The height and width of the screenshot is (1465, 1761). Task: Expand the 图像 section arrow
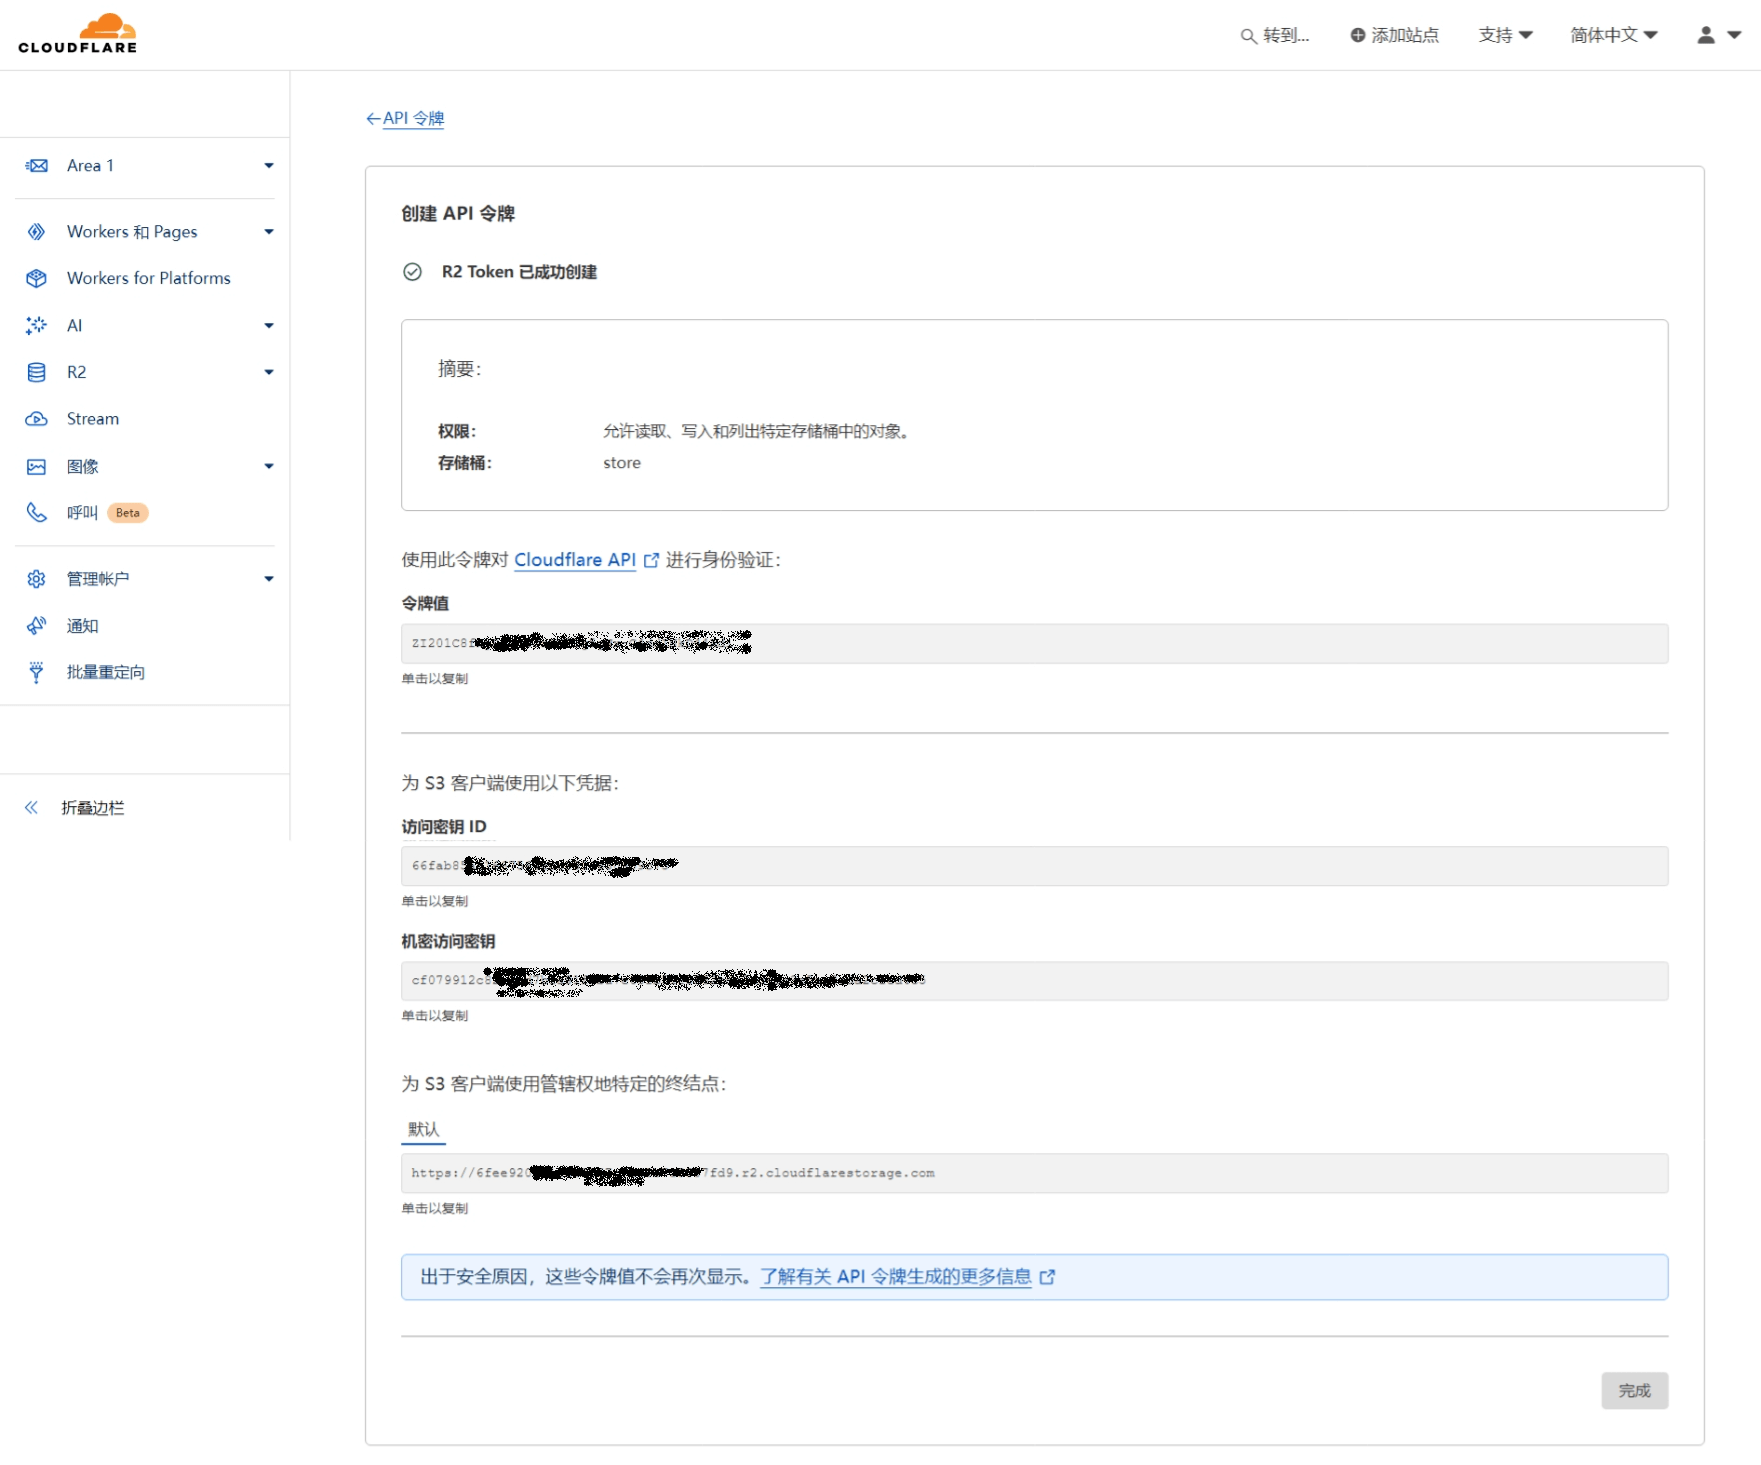coord(269,466)
